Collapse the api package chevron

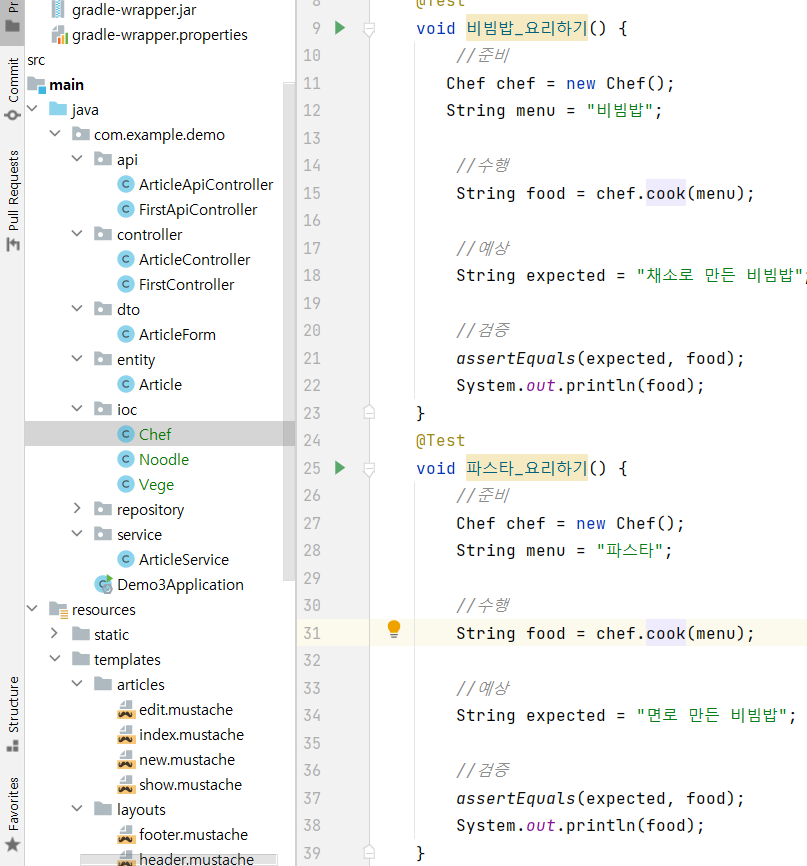pyautogui.click(x=77, y=159)
